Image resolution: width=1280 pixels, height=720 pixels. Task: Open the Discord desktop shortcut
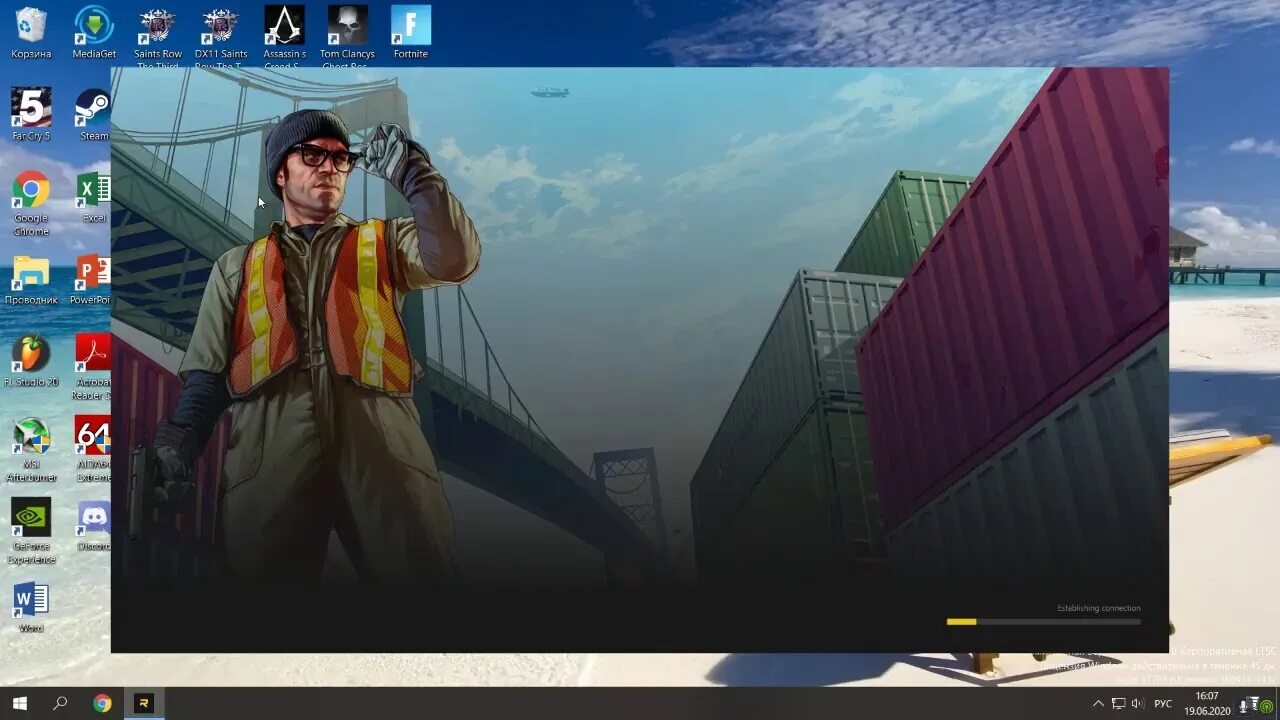[x=93, y=526]
